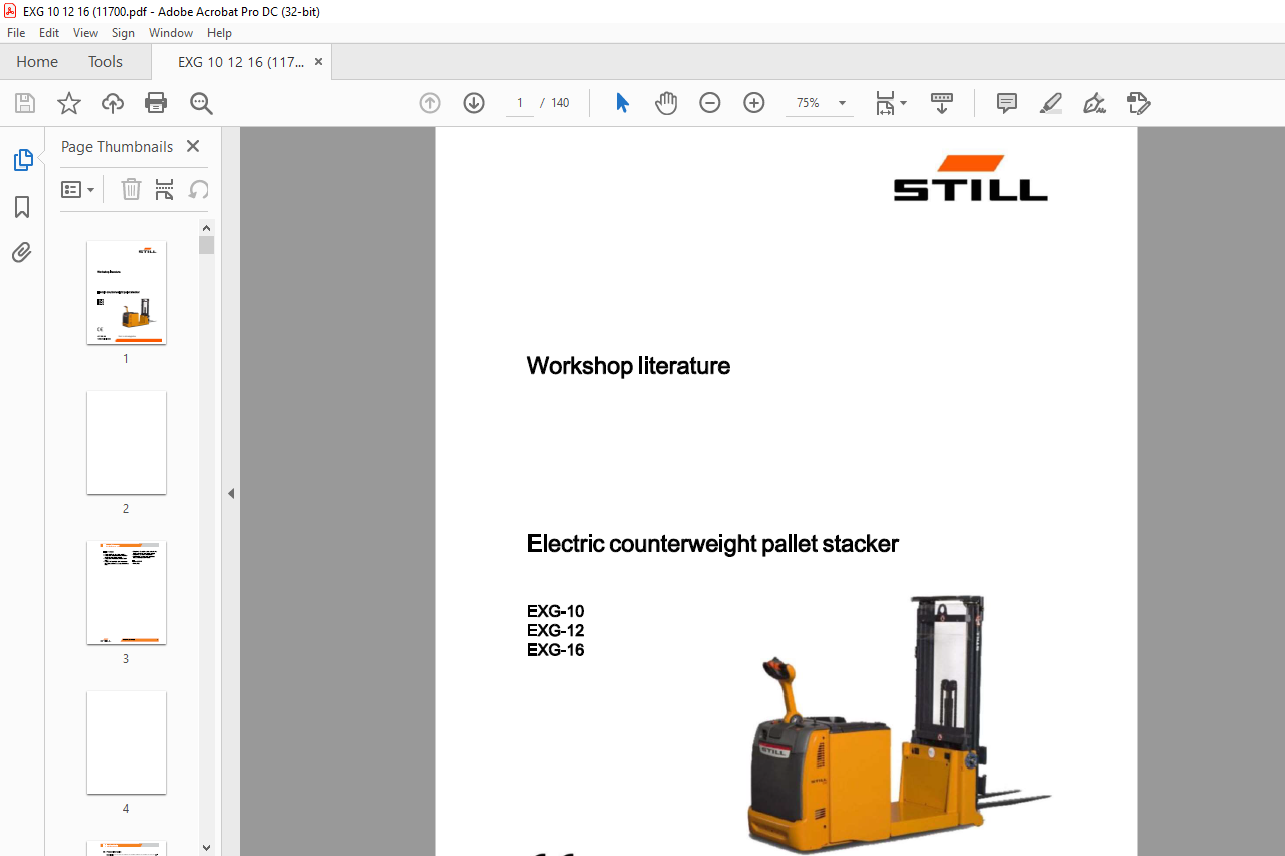Click the thumbnails panel scrollbar thumb

[x=207, y=245]
